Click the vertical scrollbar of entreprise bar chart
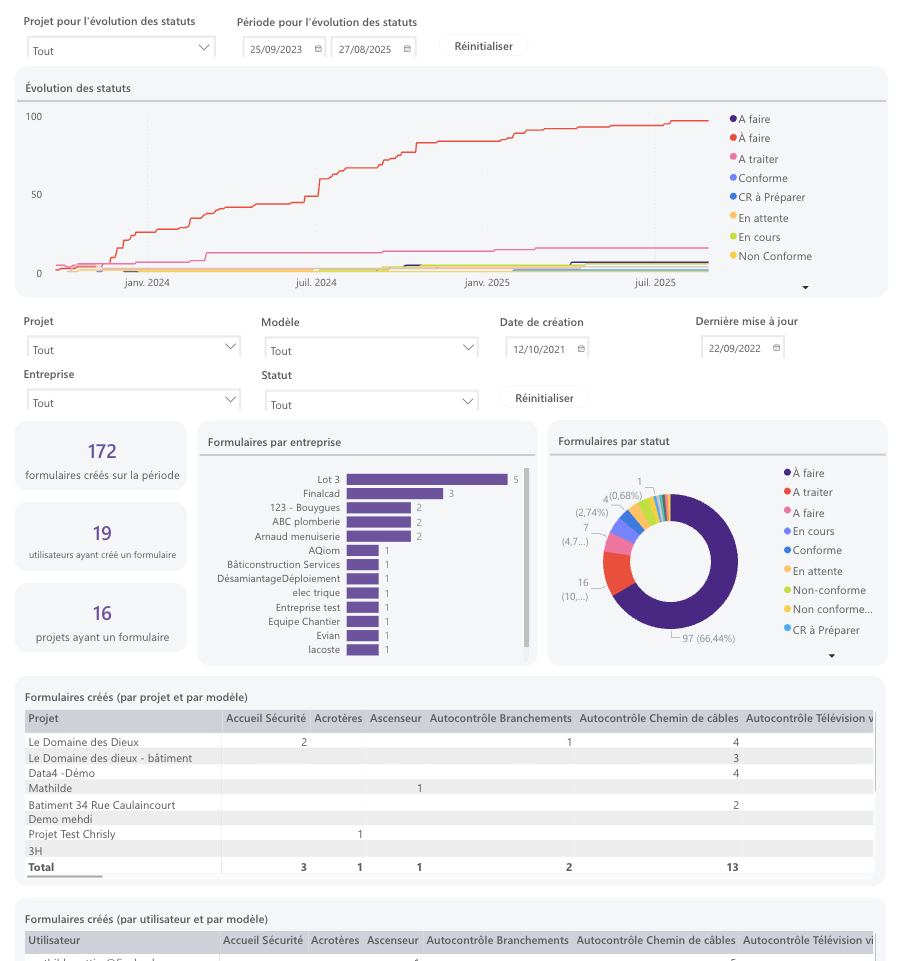 click(x=526, y=558)
